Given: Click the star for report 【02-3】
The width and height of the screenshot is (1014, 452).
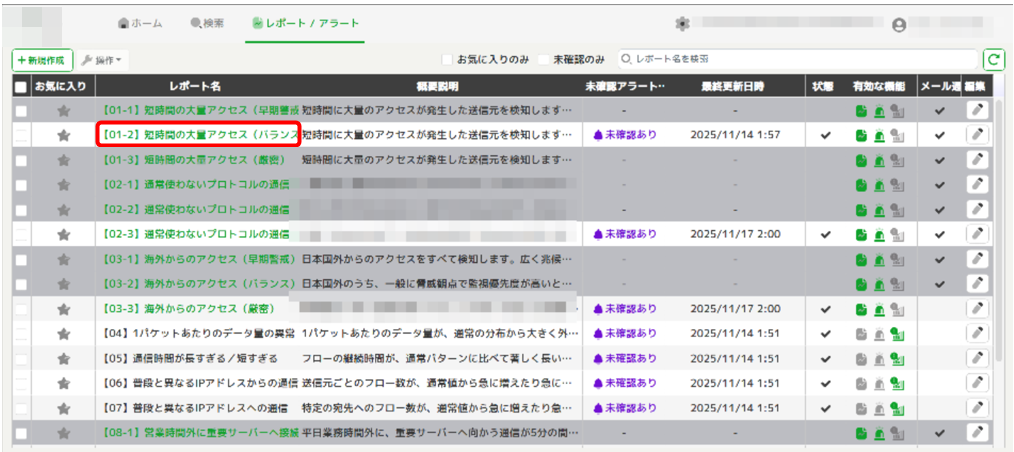Looking at the screenshot, I should [63, 235].
